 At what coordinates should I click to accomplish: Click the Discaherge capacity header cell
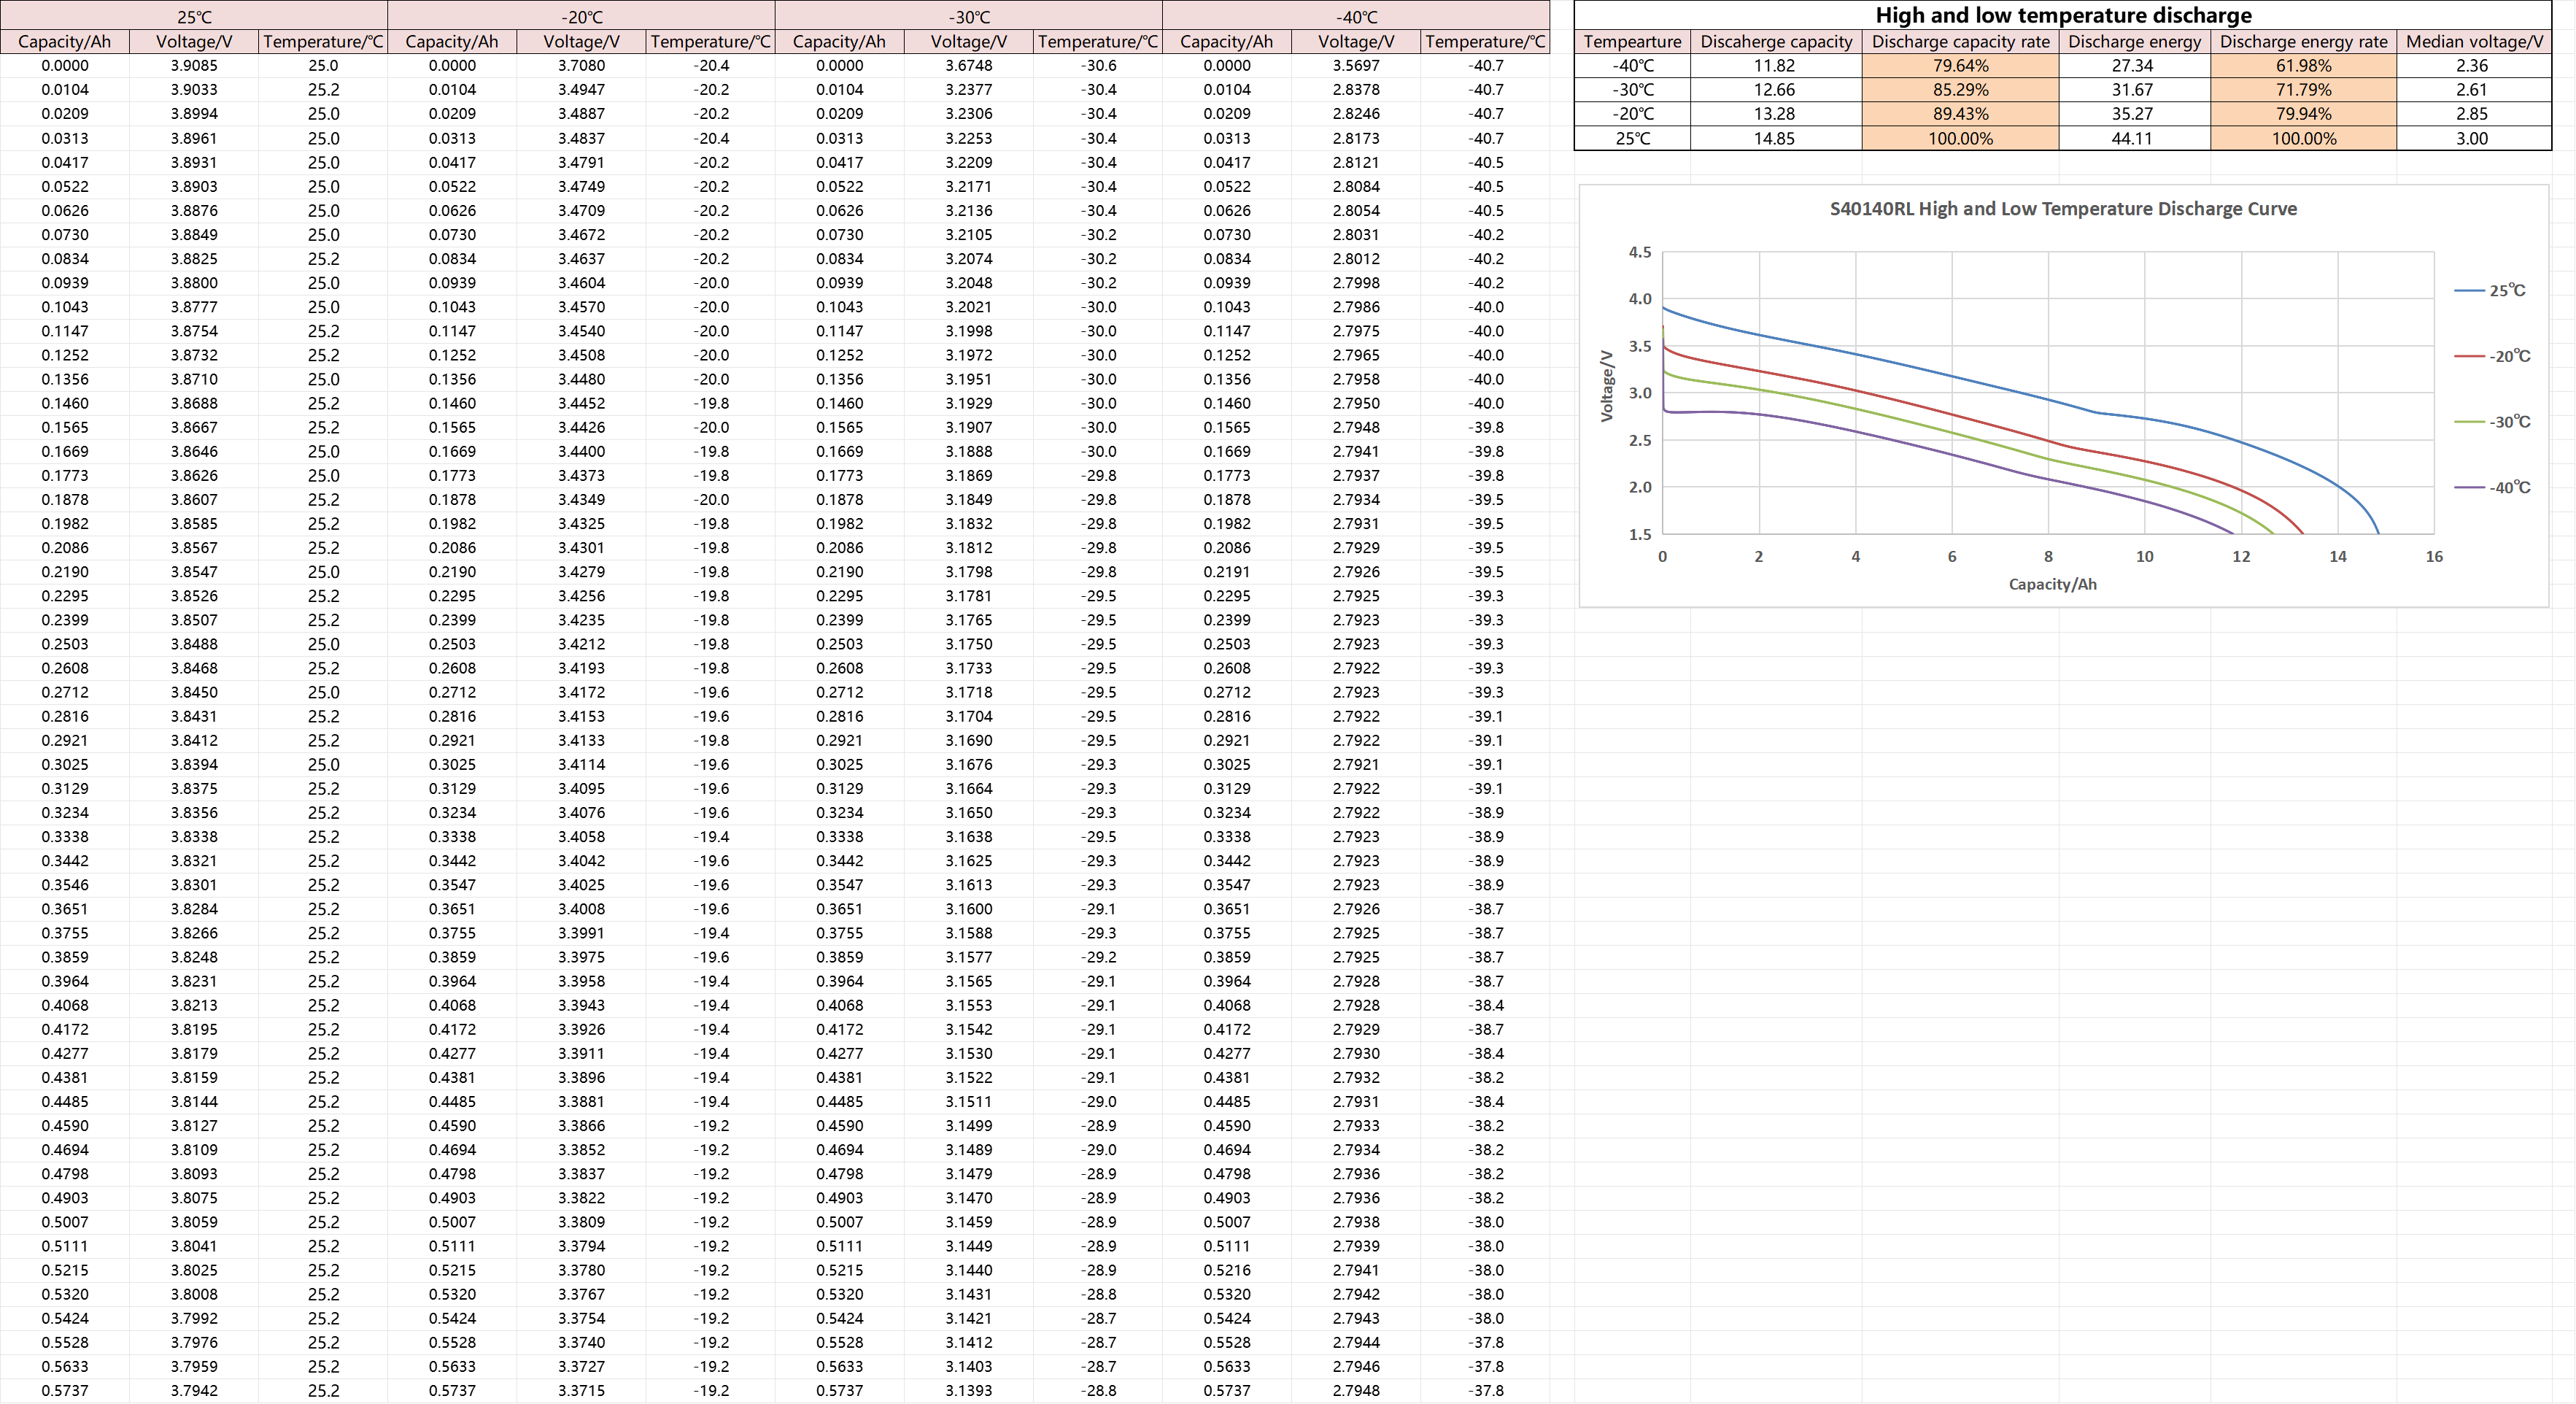[1776, 42]
